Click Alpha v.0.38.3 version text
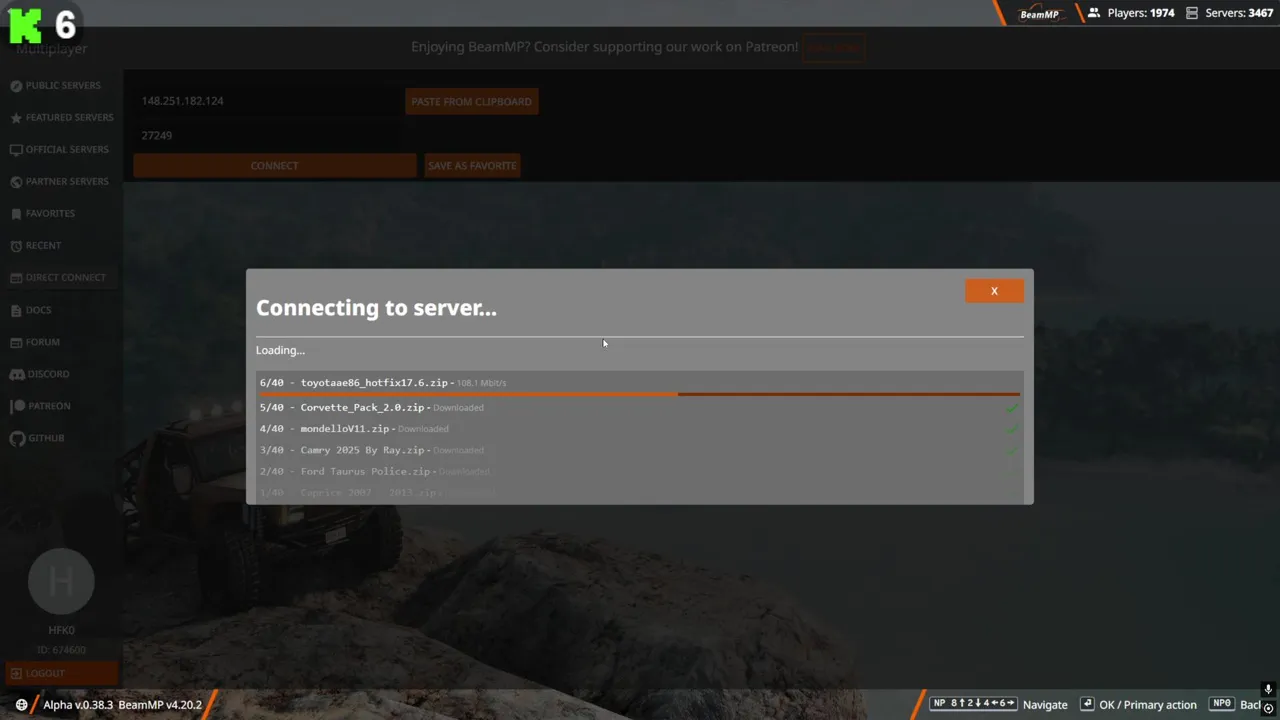1280x720 pixels. point(79,705)
